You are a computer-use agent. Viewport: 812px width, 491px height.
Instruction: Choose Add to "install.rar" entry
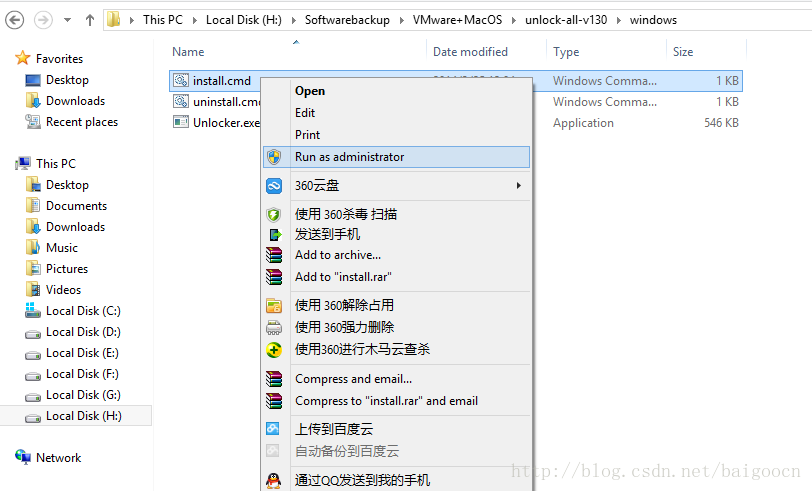tap(396, 277)
